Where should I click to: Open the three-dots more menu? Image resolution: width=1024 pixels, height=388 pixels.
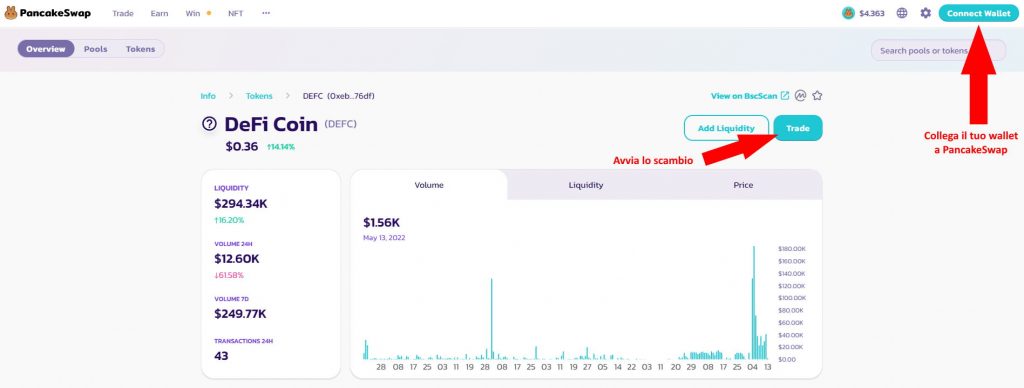click(x=266, y=13)
